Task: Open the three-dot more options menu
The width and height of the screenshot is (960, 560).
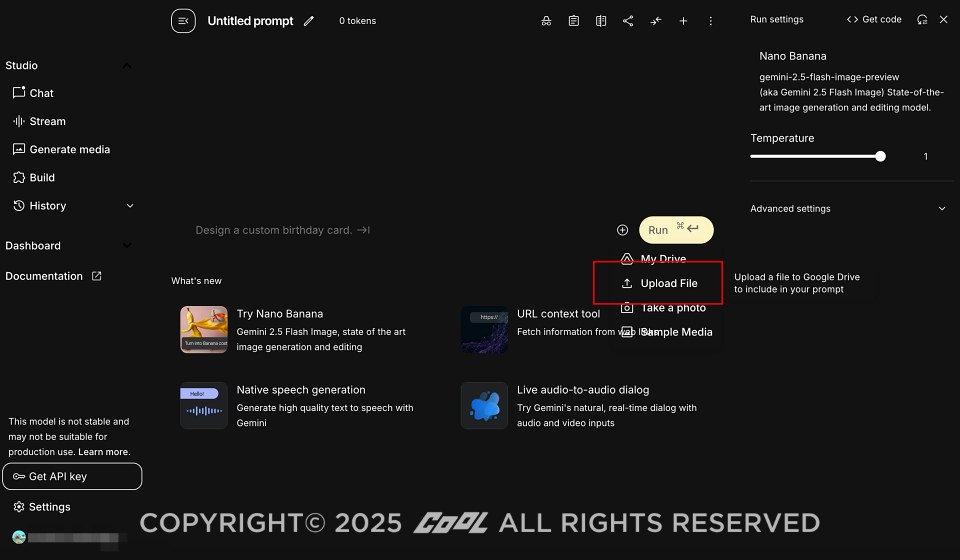Action: click(x=711, y=21)
